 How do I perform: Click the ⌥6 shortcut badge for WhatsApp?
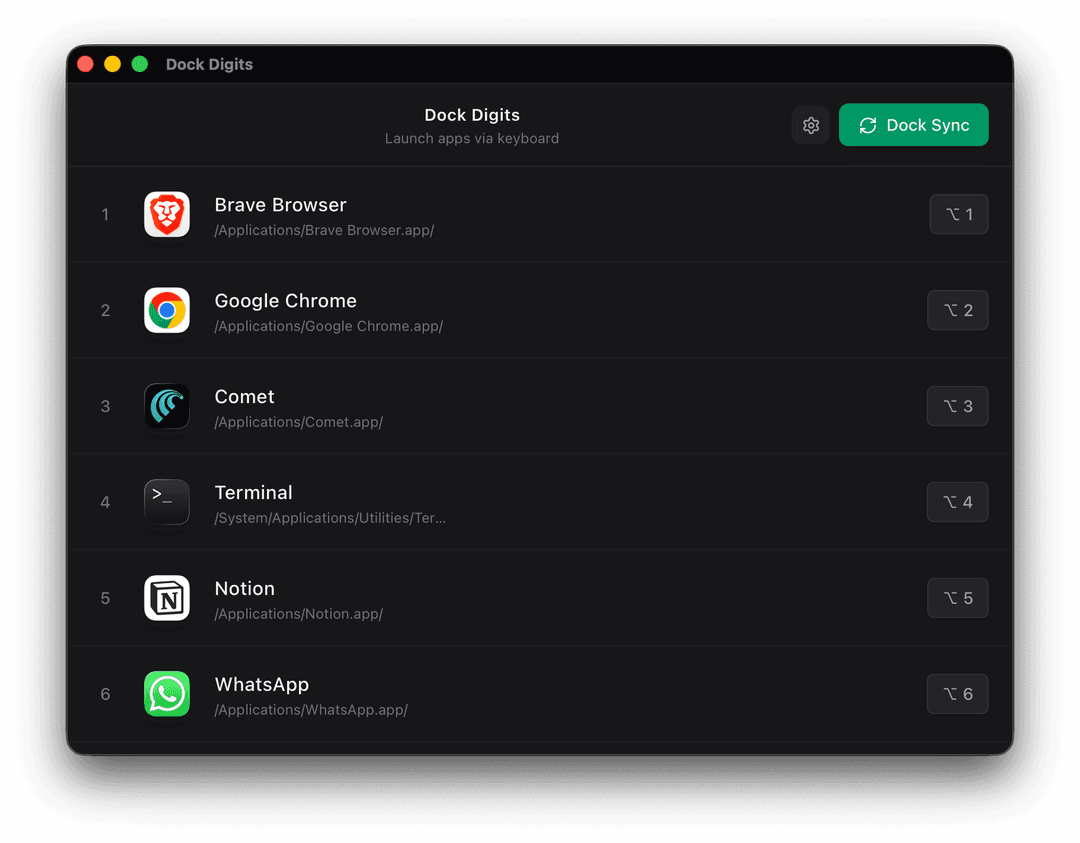tap(958, 694)
